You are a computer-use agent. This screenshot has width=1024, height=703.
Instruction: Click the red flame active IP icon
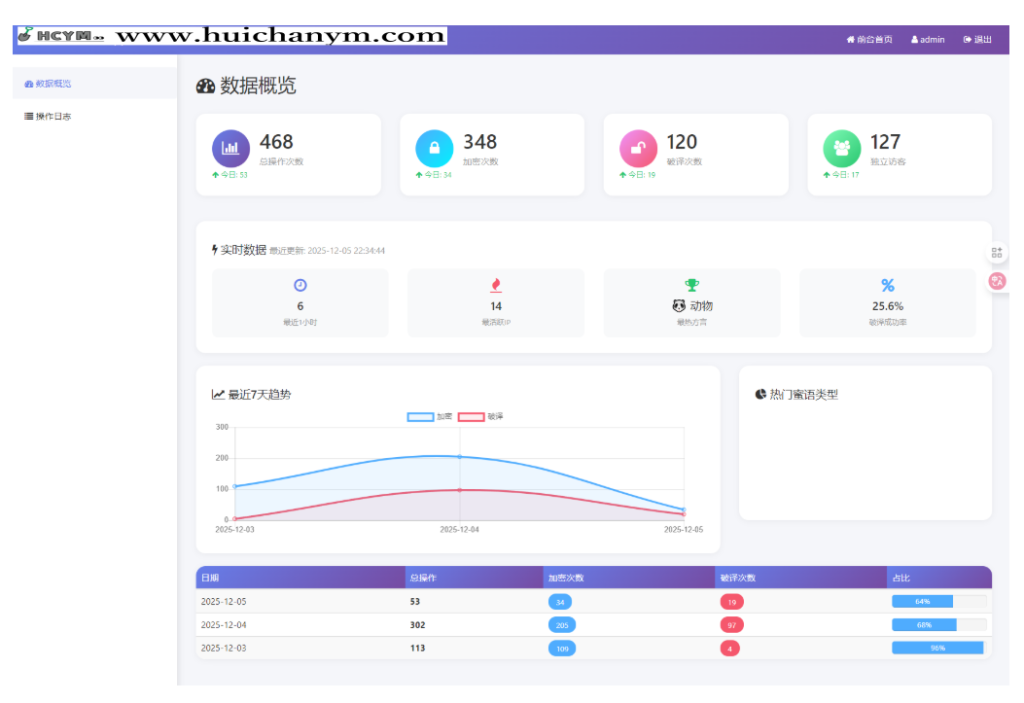point(496,286)
